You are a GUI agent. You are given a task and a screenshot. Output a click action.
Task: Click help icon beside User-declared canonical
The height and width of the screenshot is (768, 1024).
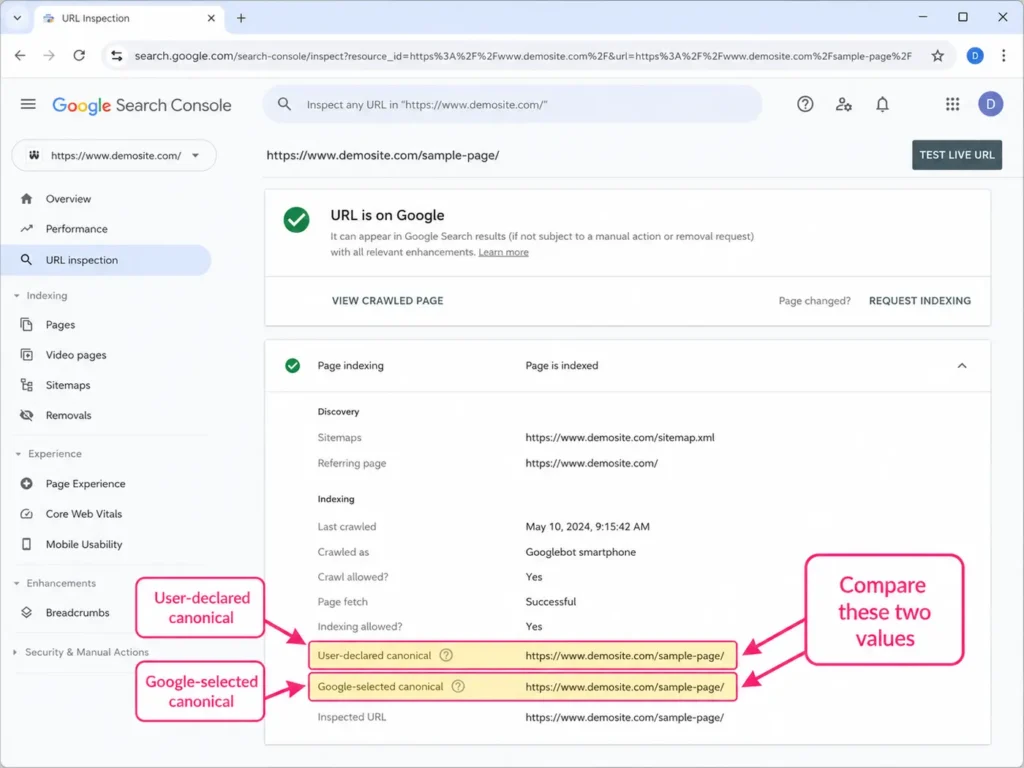[x=446, y=655]
